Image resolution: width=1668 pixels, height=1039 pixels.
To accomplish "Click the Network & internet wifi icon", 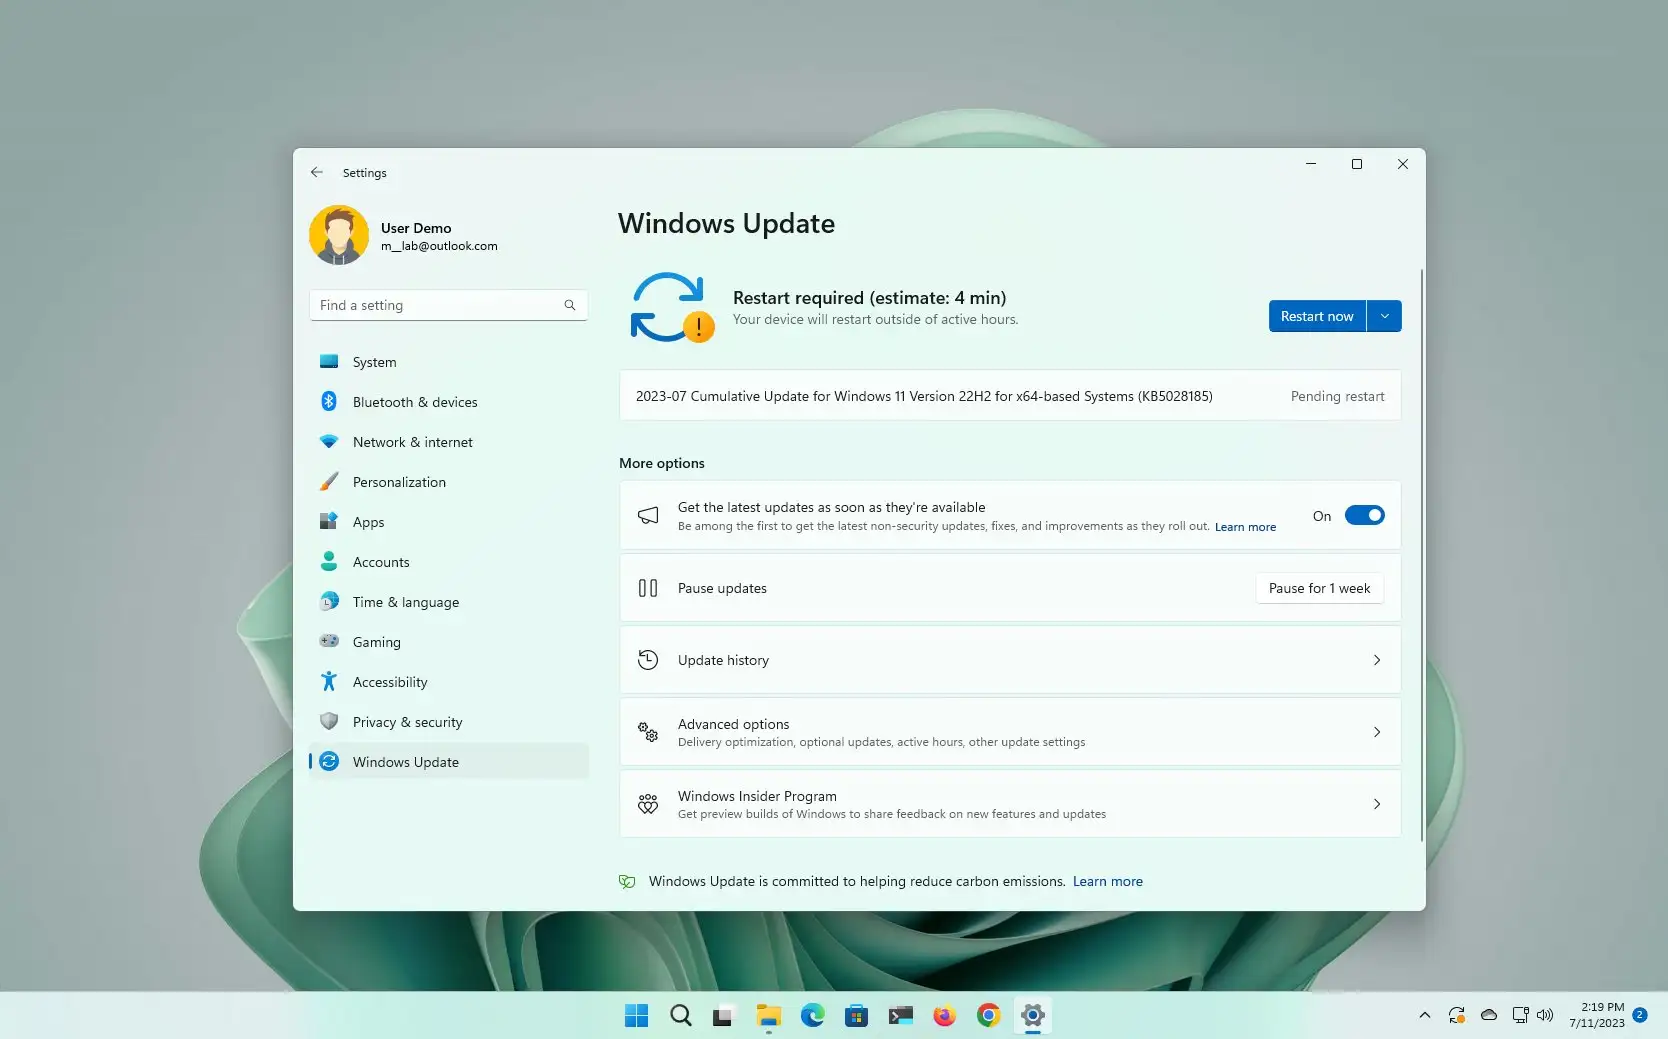I will (x=328, y=441).
